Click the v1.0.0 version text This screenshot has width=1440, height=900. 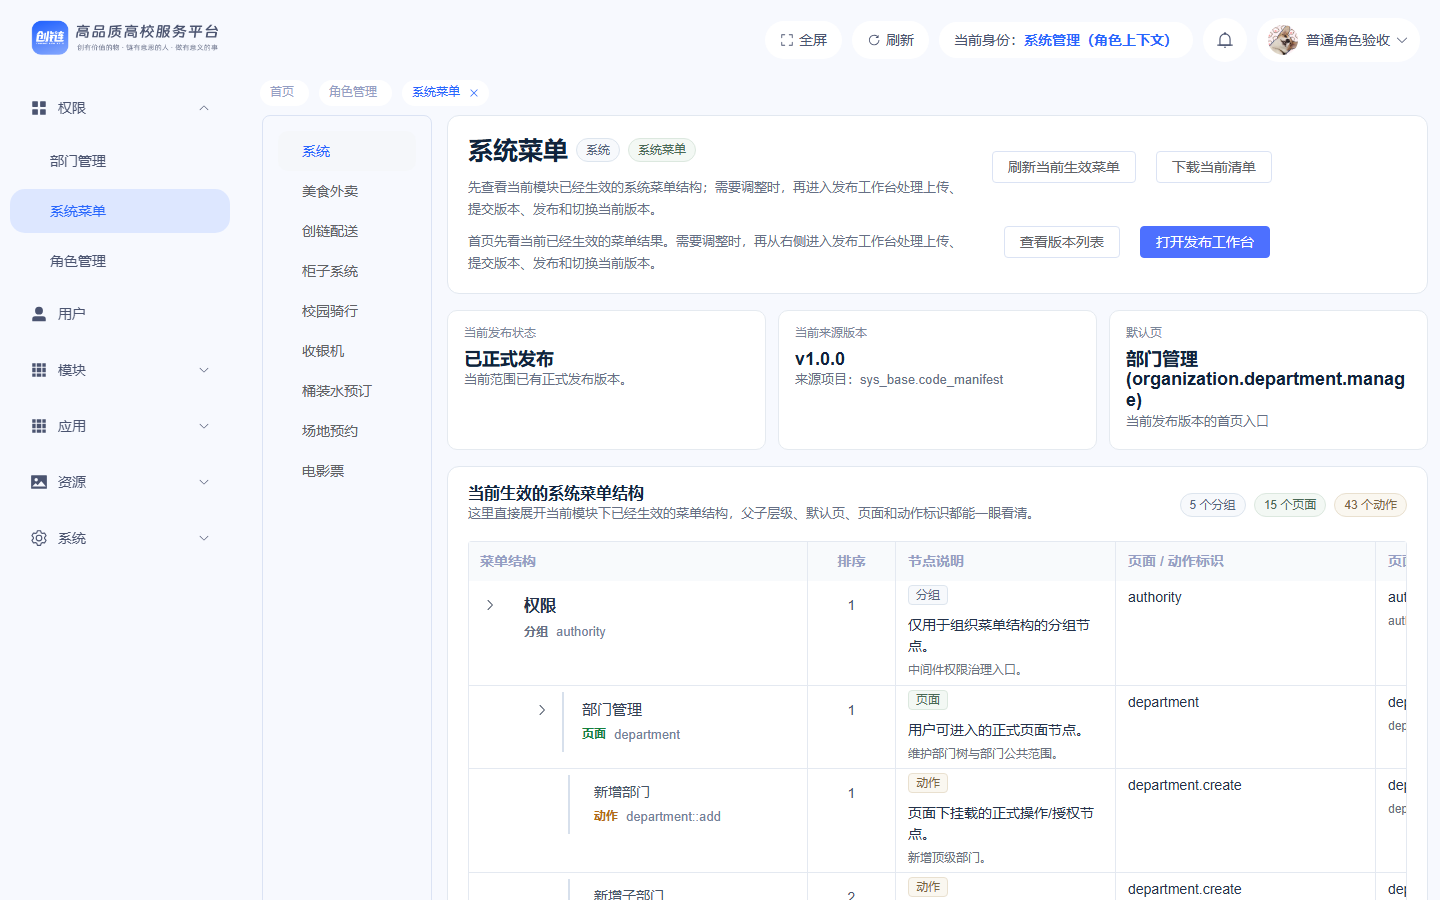point(820,359)
